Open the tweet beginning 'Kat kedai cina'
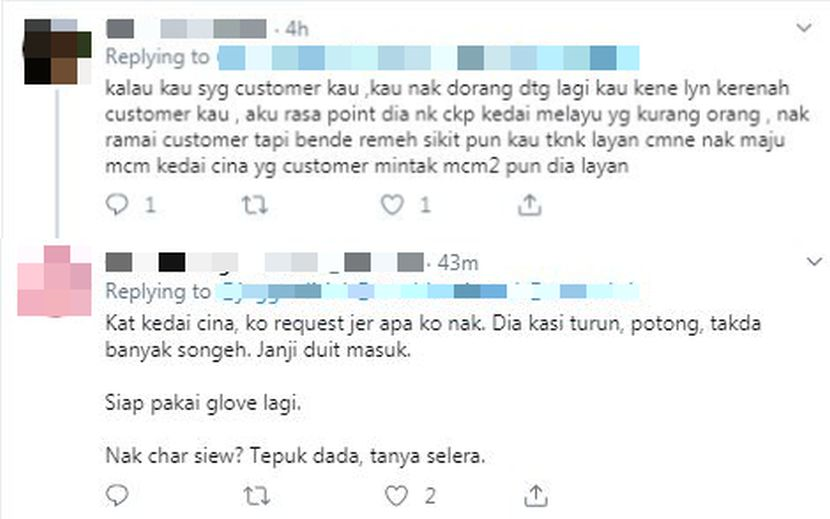 [x=433, y=389]
